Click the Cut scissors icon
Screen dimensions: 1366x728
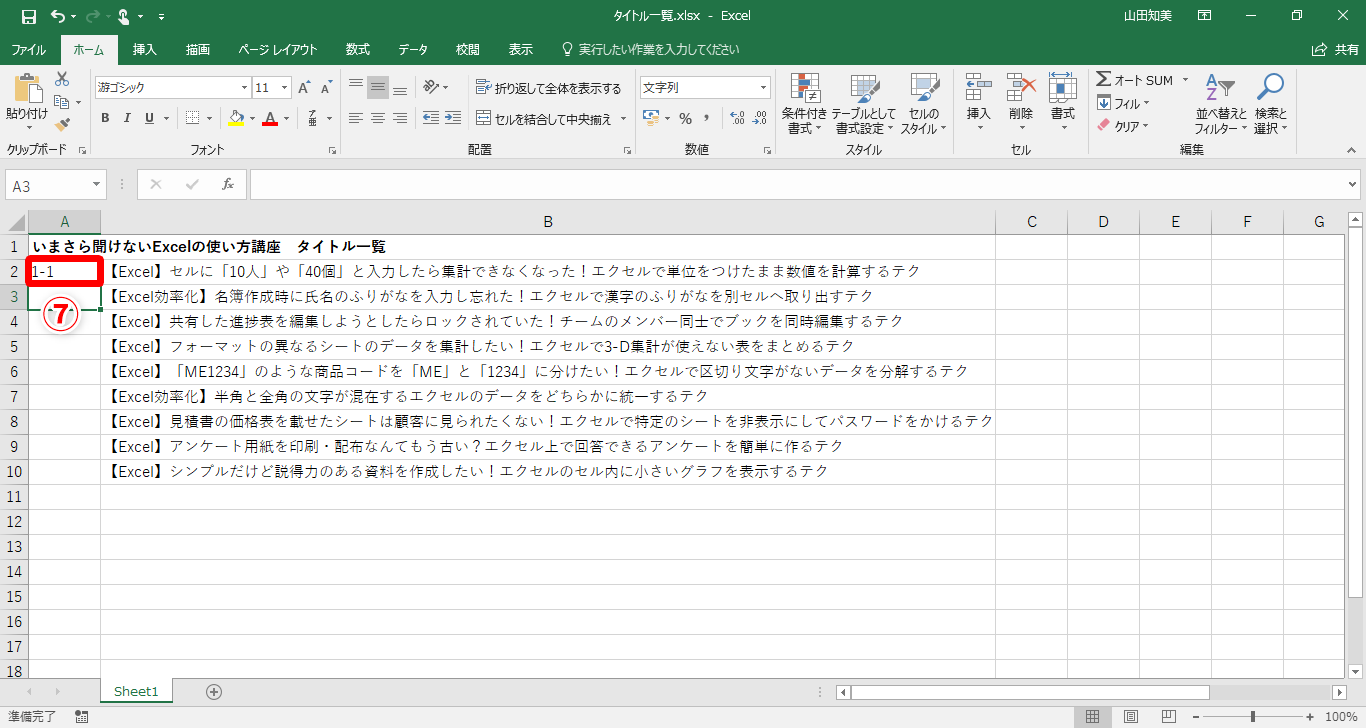click(x=62, y=79)
